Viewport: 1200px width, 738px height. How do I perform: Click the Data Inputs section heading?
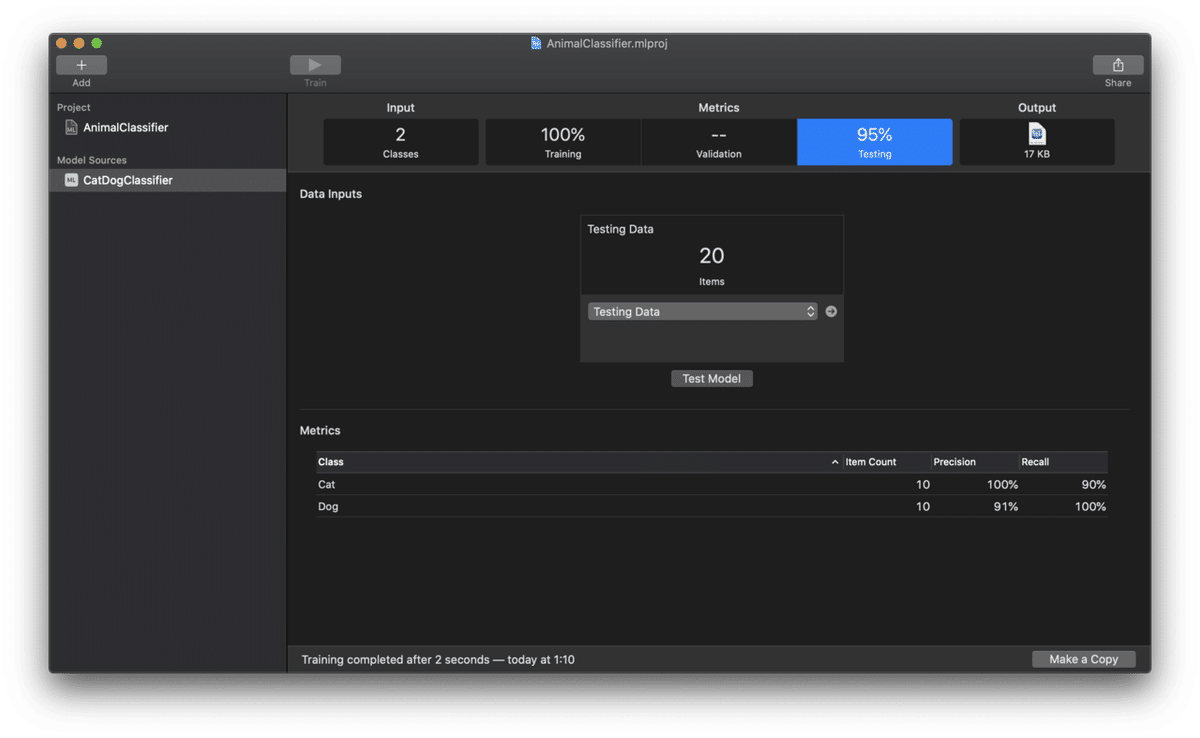(x=331, y=194)
